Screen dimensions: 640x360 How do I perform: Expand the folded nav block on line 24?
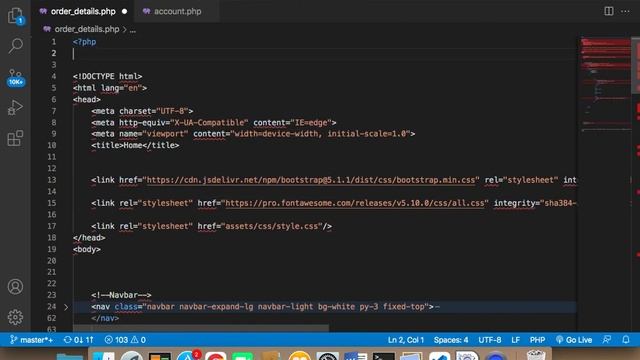coord(66,307)
